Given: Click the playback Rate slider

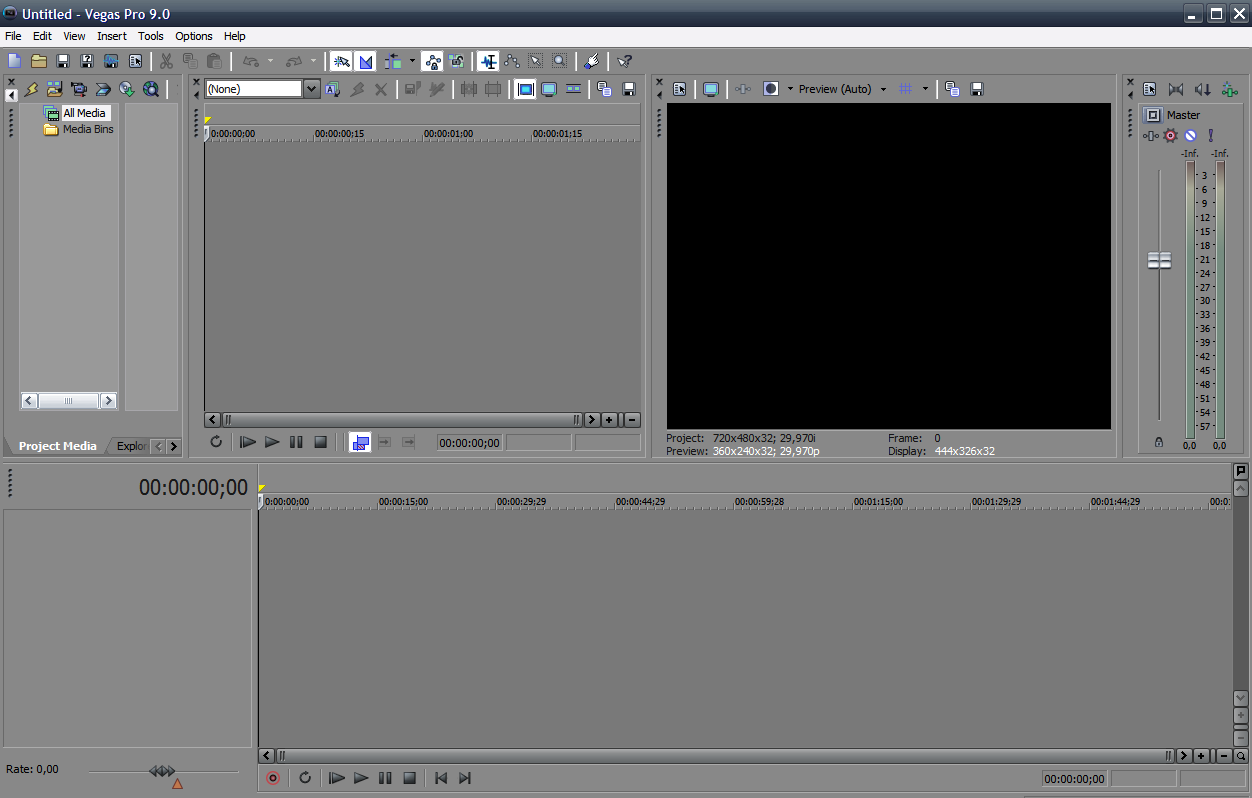Looking at the screenshot, I should (x=163, y=771).
